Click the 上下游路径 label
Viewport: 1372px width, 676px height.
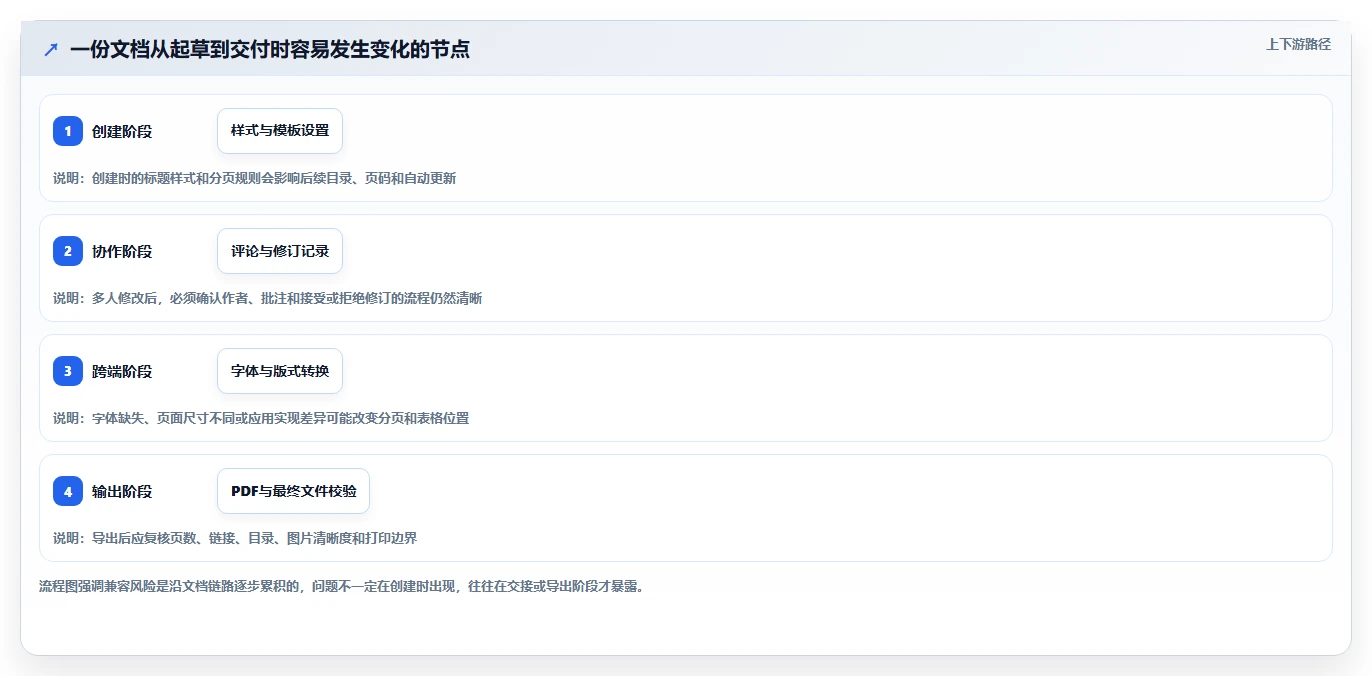1298,44
